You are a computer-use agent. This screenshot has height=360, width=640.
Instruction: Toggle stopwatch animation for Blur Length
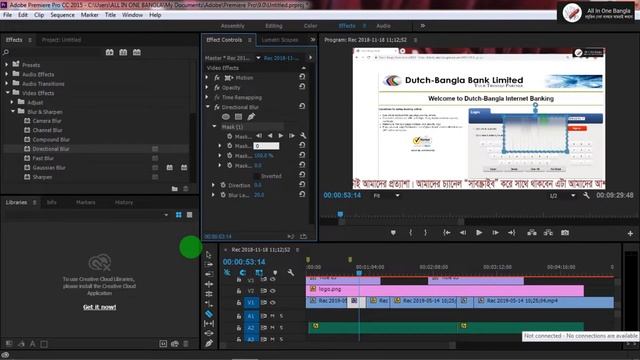[x=223, y=195]
